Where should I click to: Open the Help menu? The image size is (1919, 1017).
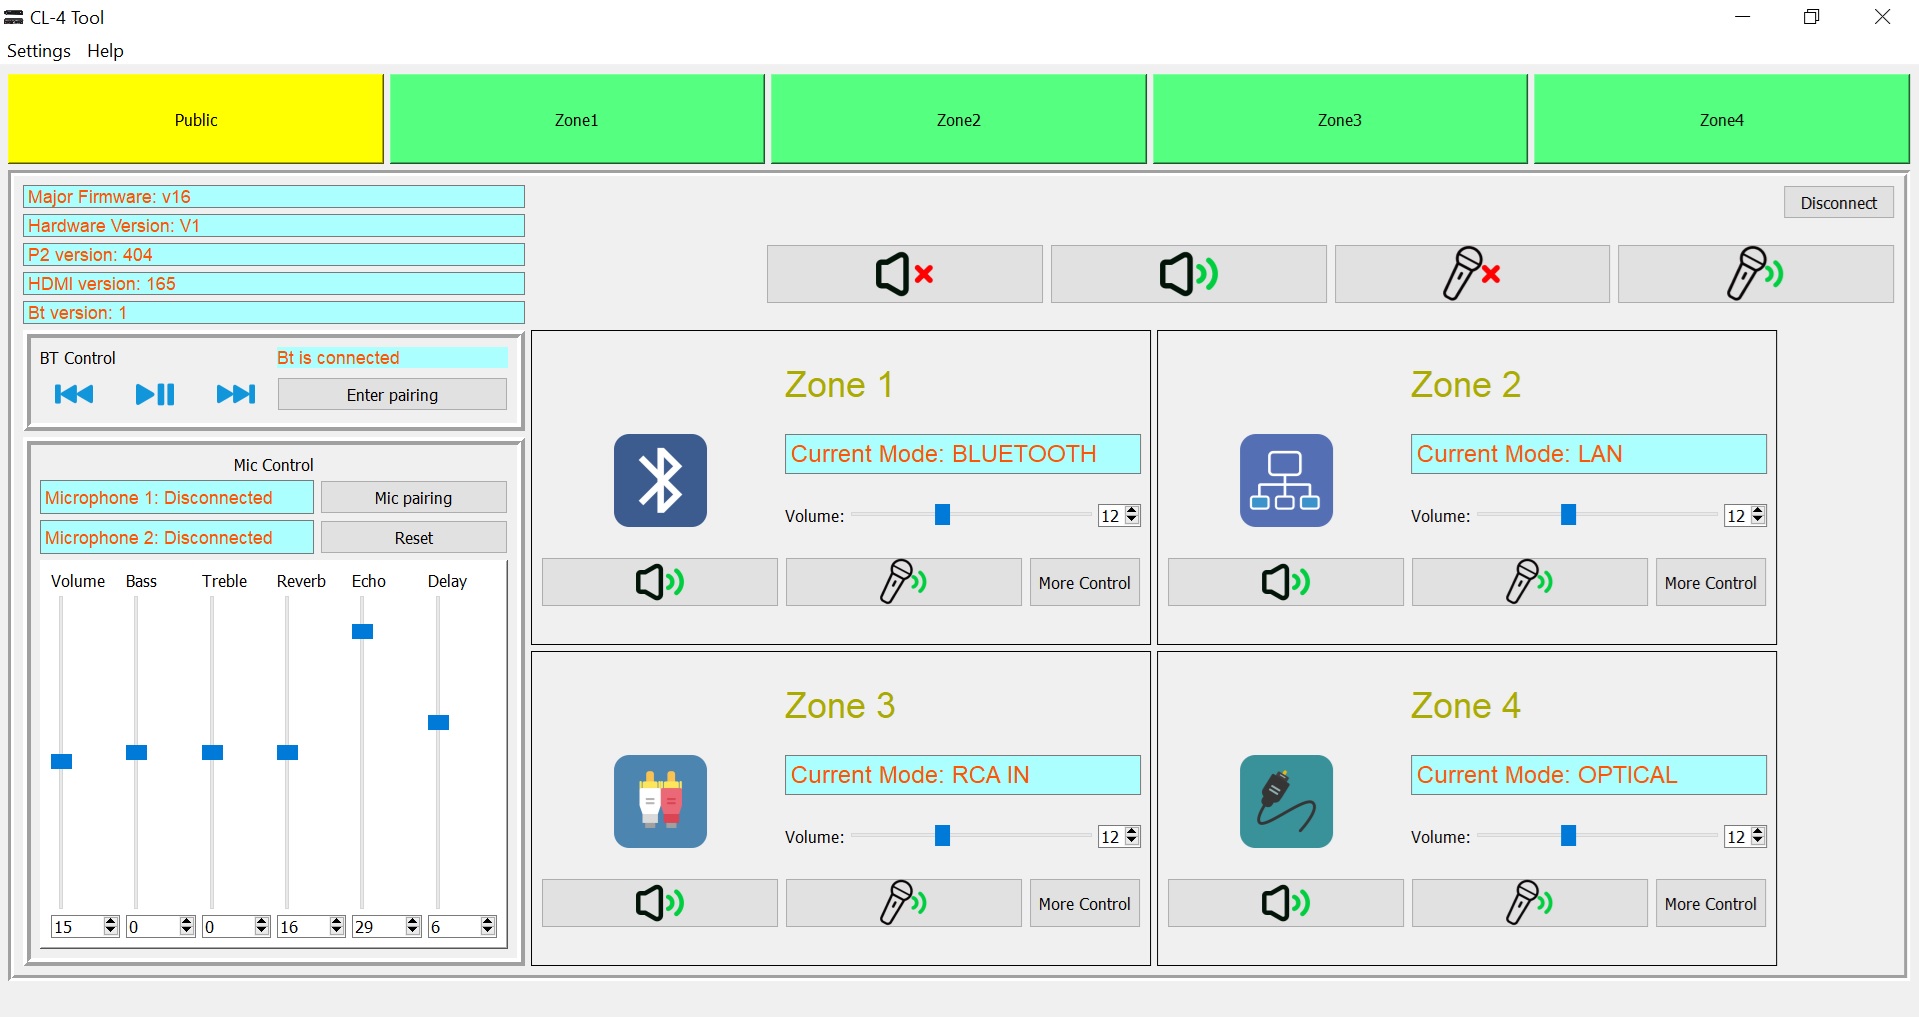105,51
